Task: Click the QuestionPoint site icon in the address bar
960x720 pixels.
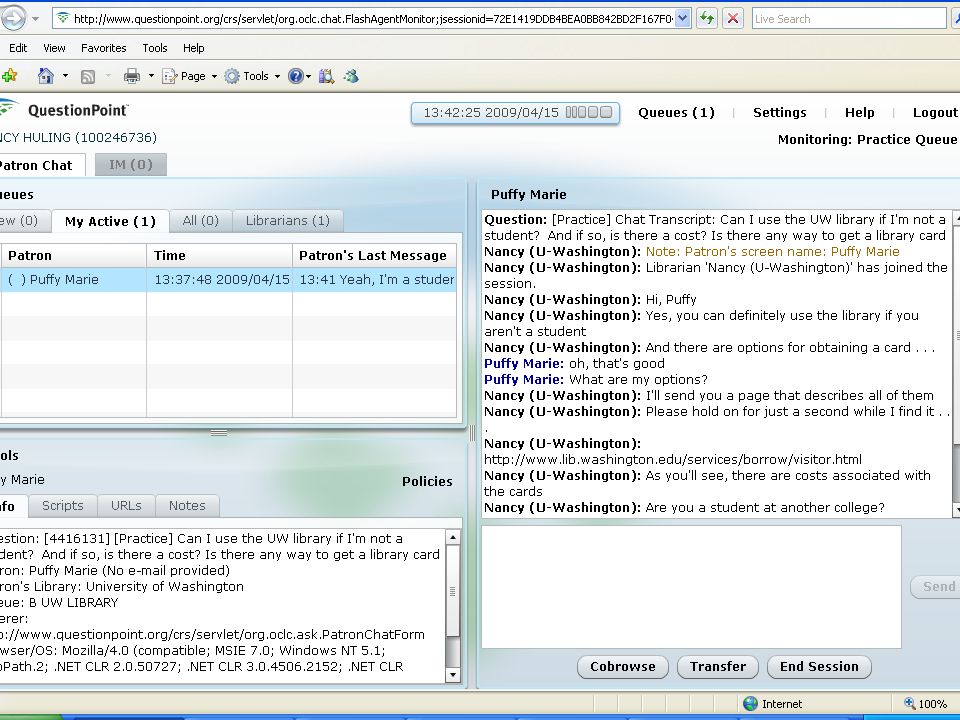Action: (x=62, y=18)
